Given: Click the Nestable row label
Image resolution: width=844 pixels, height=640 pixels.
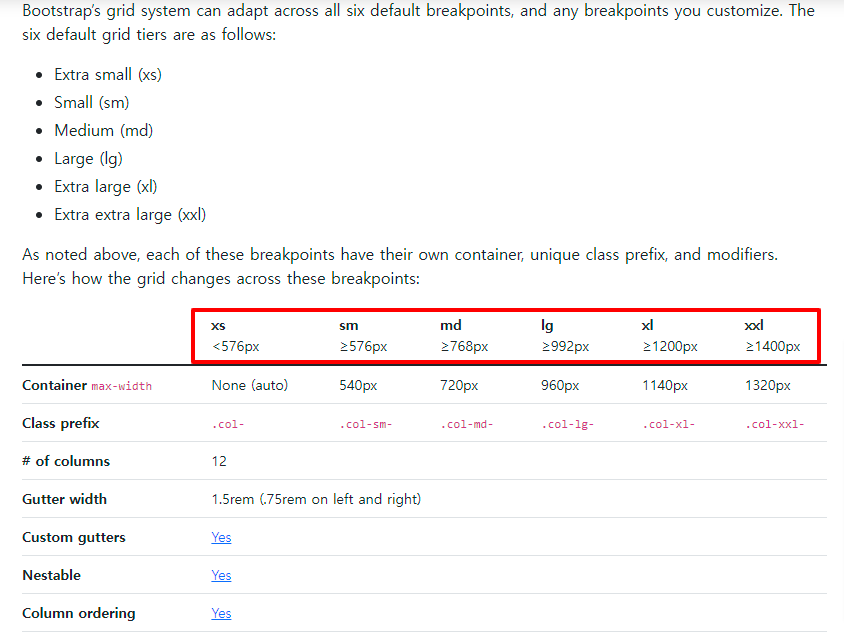Looking at the screenshot, I should click(52, 575).
